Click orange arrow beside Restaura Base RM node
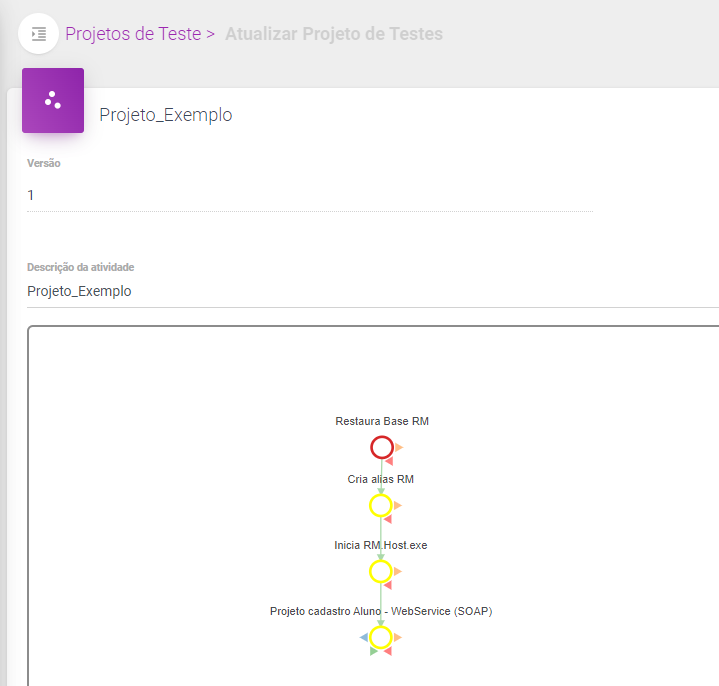The height and width of the screenshot is (686, 719). pyautogui.click(x=398, y=447)
